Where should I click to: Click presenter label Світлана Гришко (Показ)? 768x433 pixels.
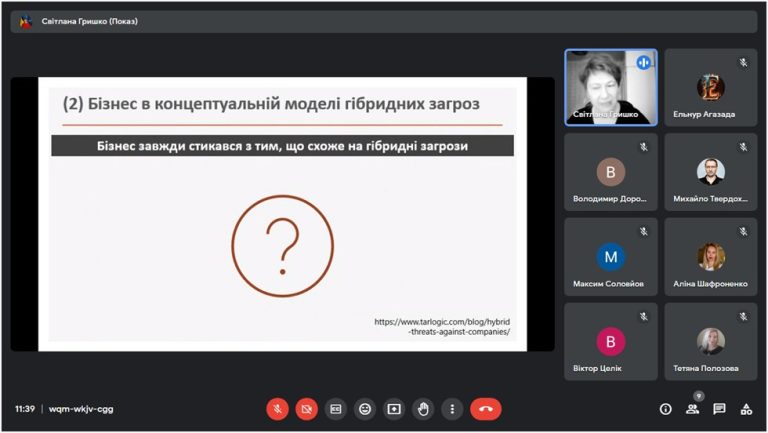point(90,21)
